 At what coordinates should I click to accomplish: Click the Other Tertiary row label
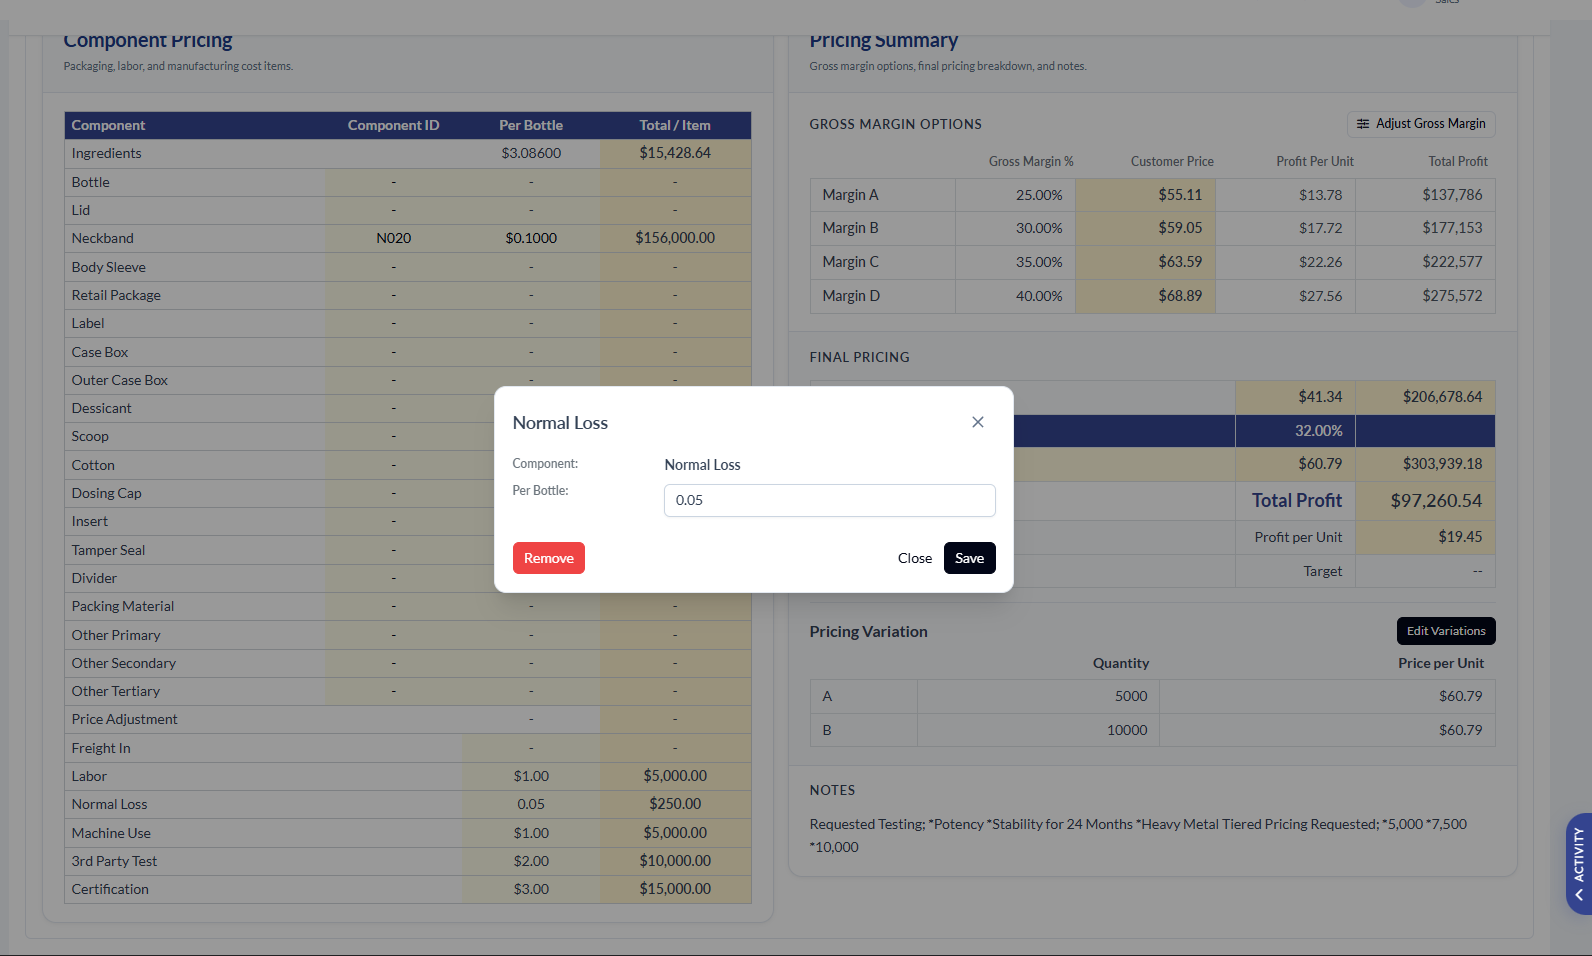tap(115, 691)
